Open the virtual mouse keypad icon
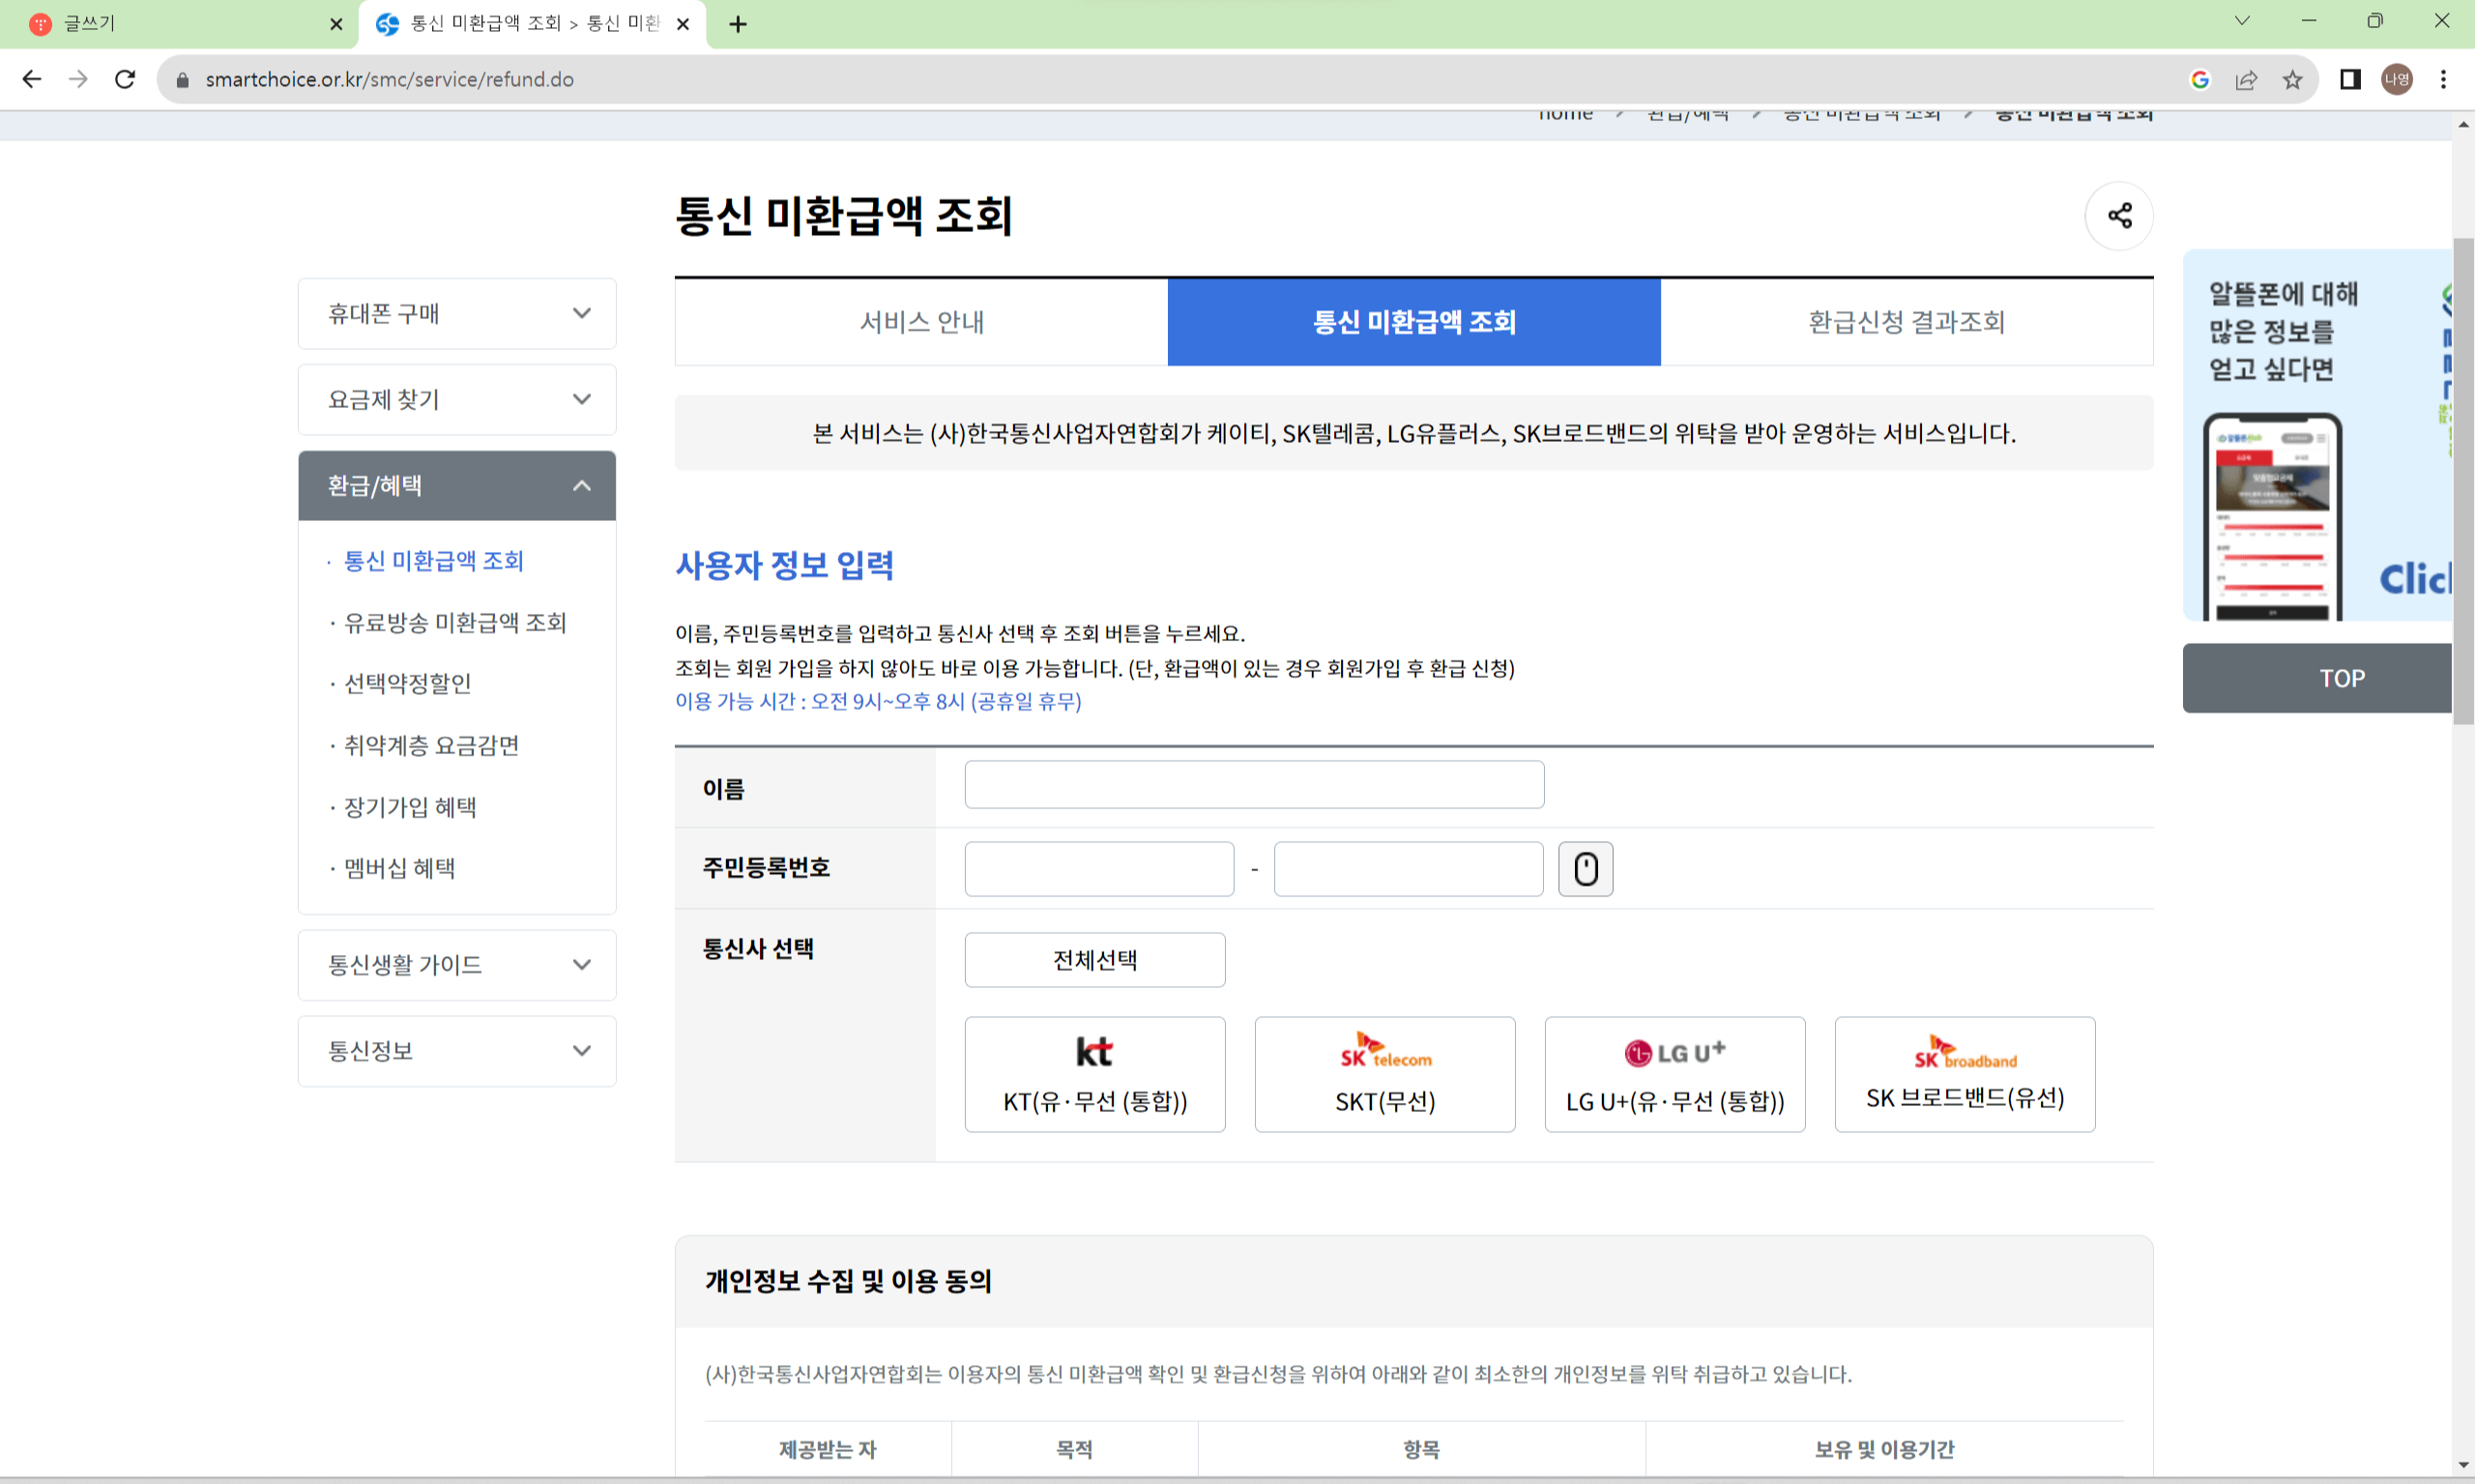This screenshot has width=2475, height=1484. 1585,868
